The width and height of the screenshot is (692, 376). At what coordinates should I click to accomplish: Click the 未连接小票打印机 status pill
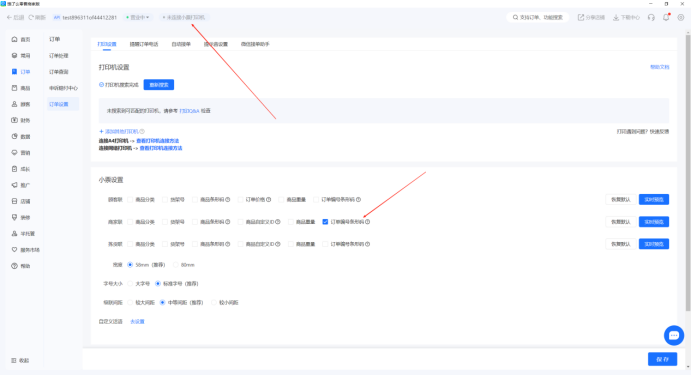click(x=184, y=18)
